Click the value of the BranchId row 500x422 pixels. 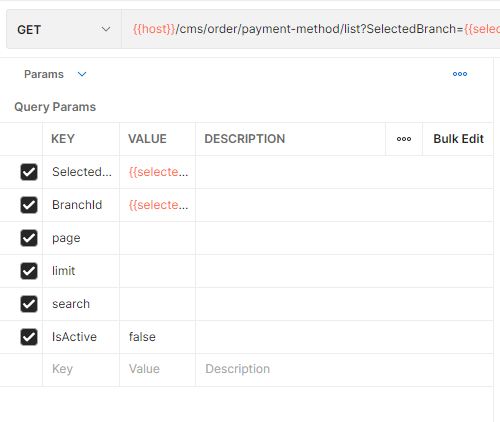[x=157, y=205]
